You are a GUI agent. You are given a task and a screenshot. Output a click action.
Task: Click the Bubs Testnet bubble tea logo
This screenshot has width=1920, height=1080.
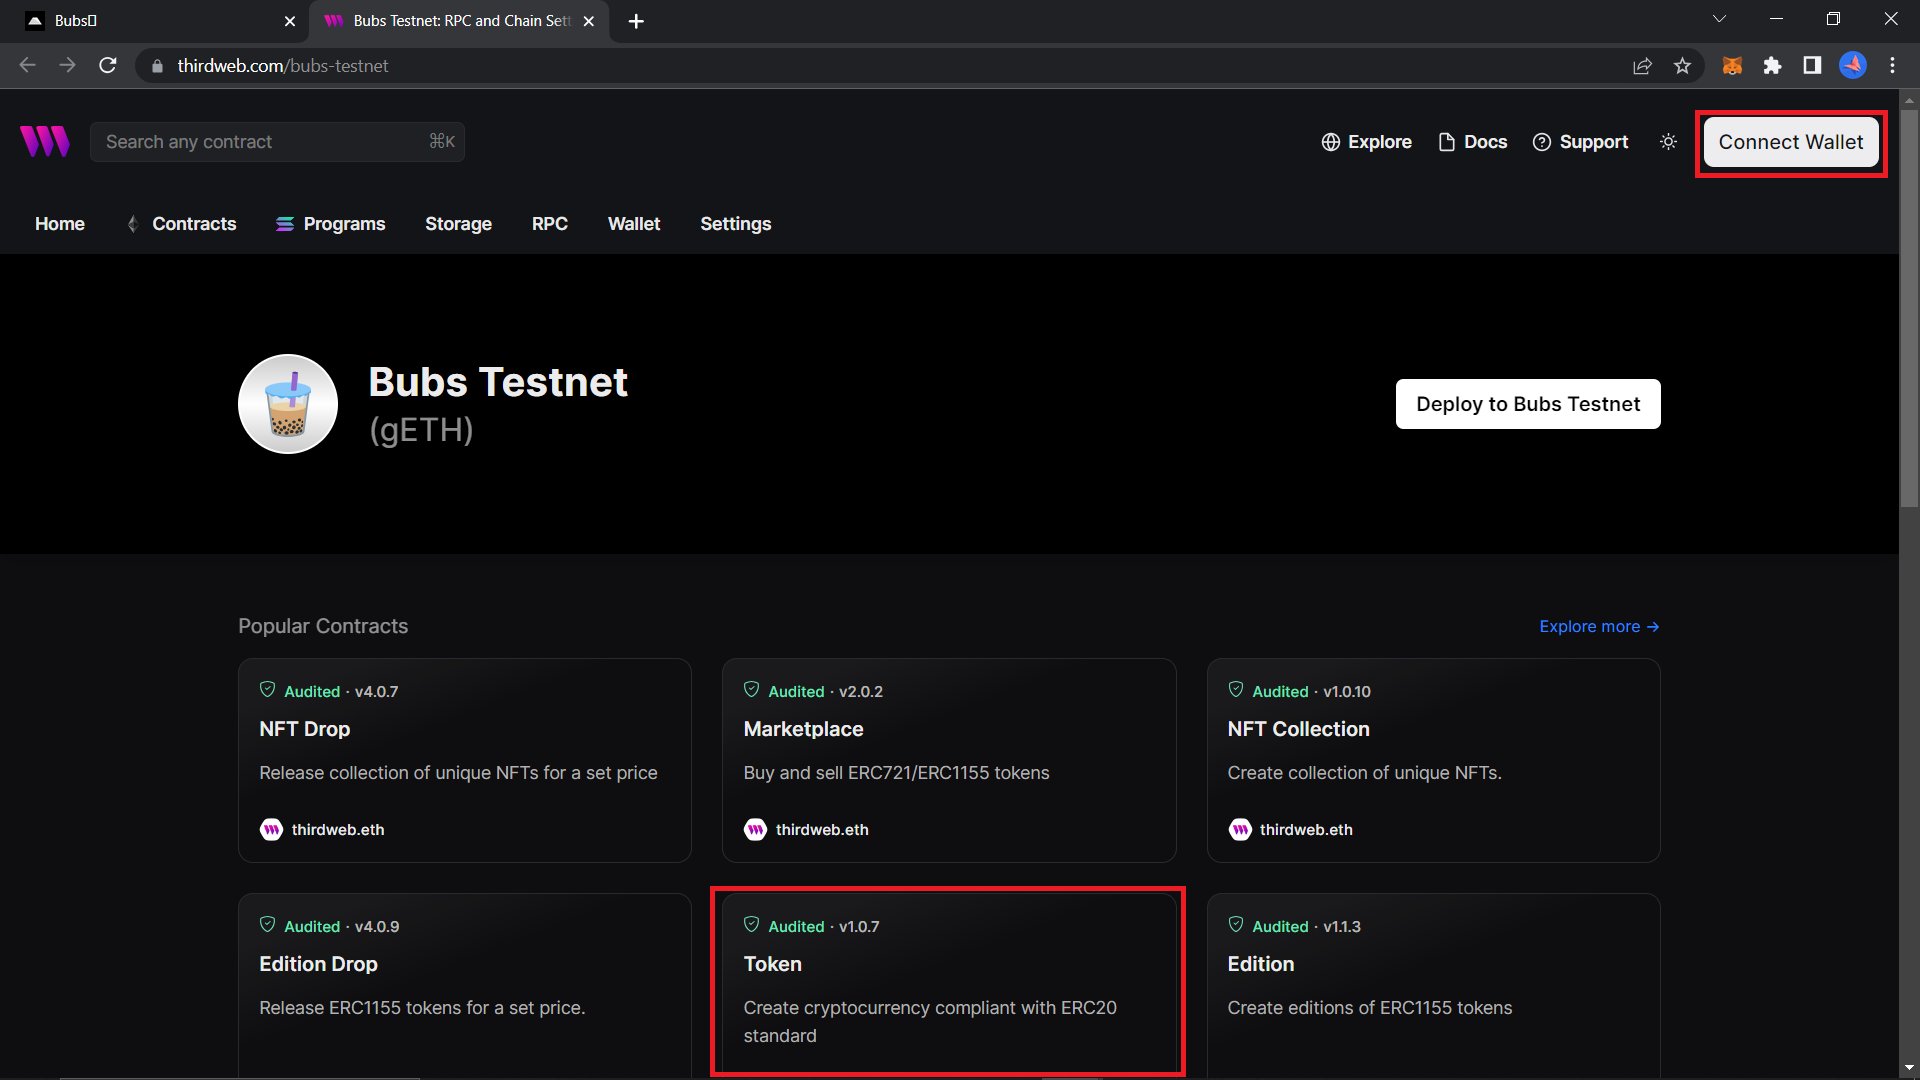(x=288, y=404)
